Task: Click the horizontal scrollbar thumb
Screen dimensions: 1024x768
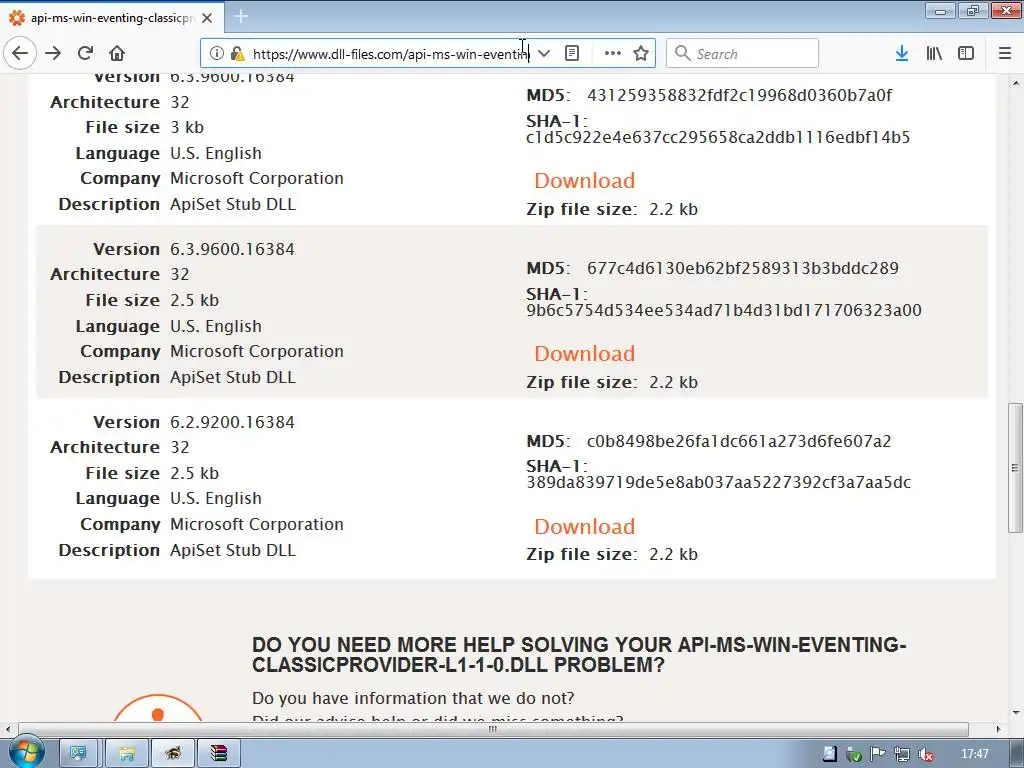Action: (493, 729)
